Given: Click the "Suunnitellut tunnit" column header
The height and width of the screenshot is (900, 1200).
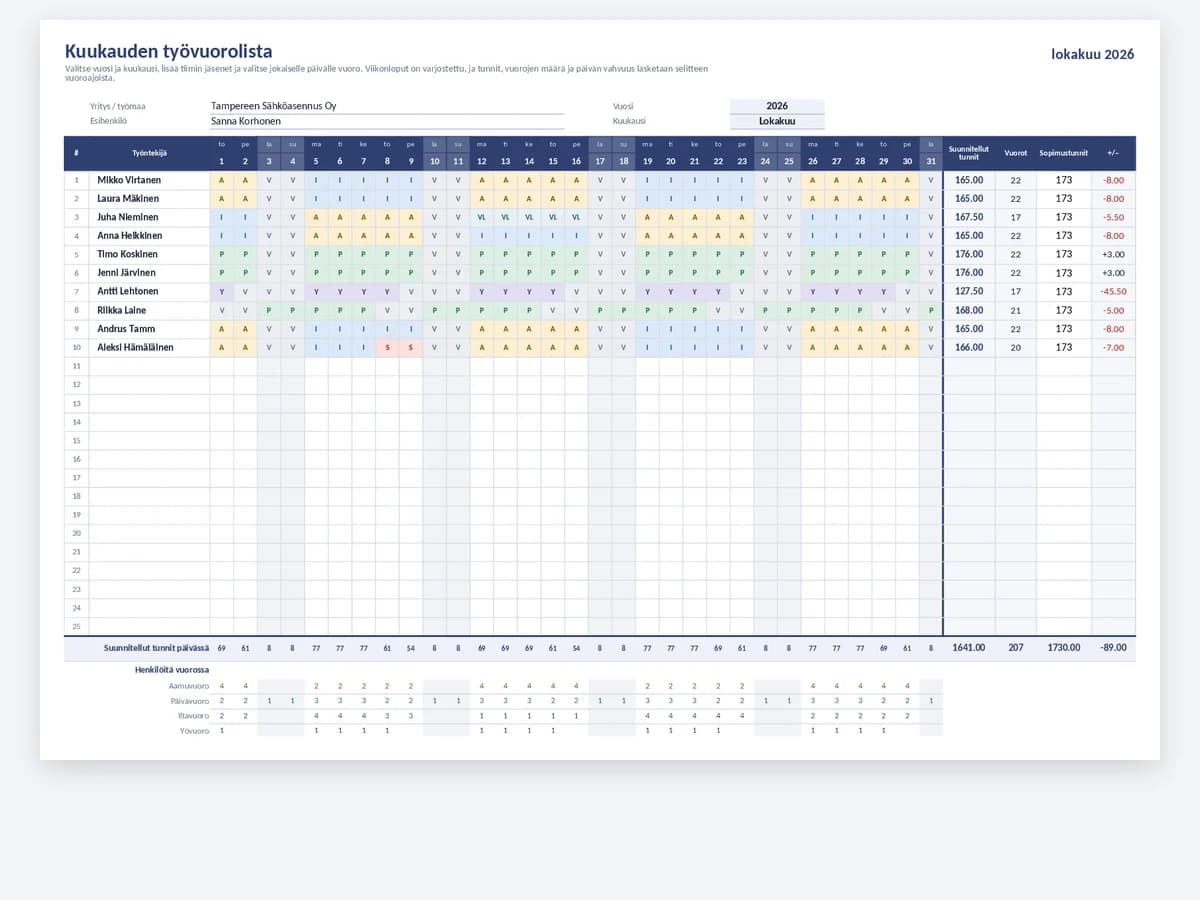Looking at the screenshot, I should [x=969, y=153].
